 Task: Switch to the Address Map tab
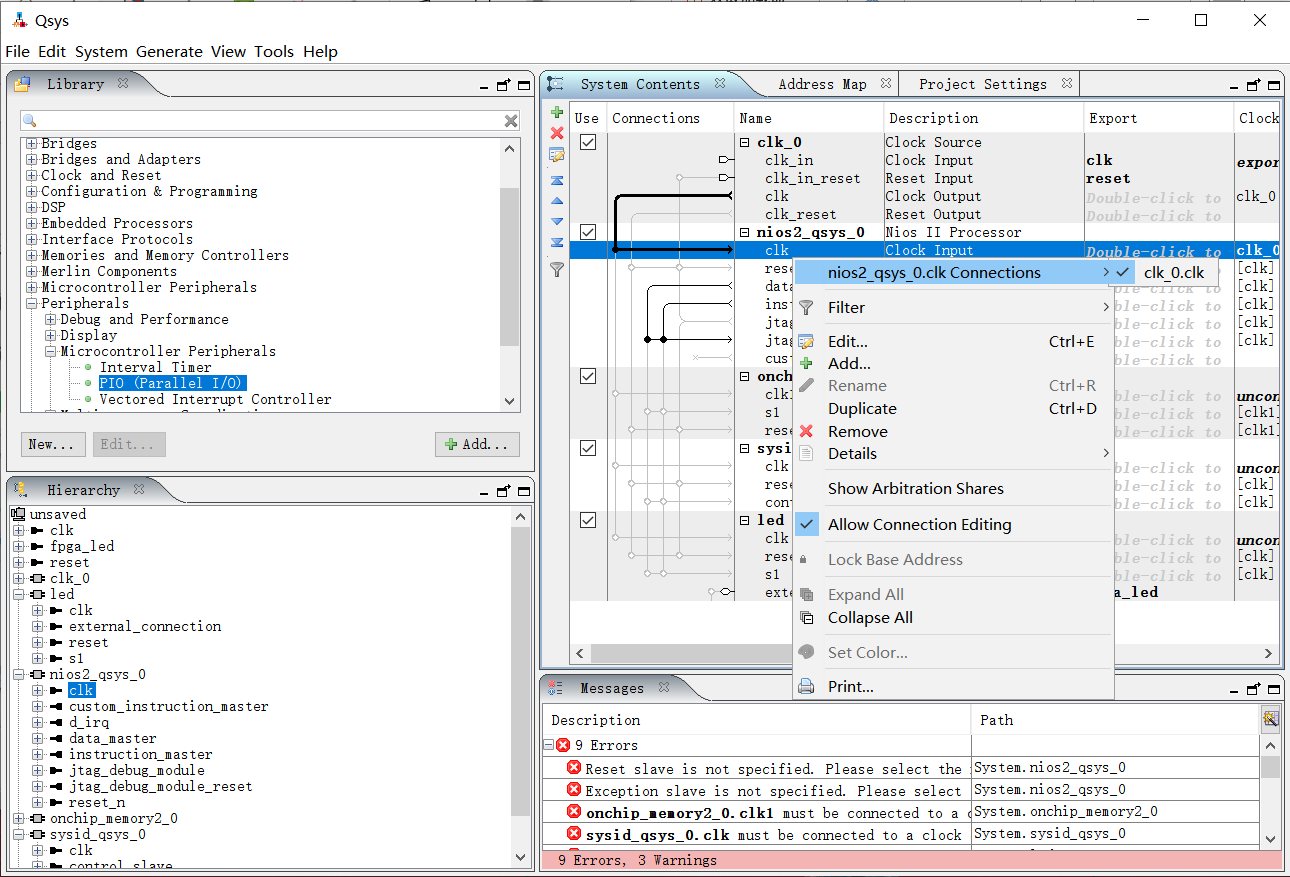822,84
